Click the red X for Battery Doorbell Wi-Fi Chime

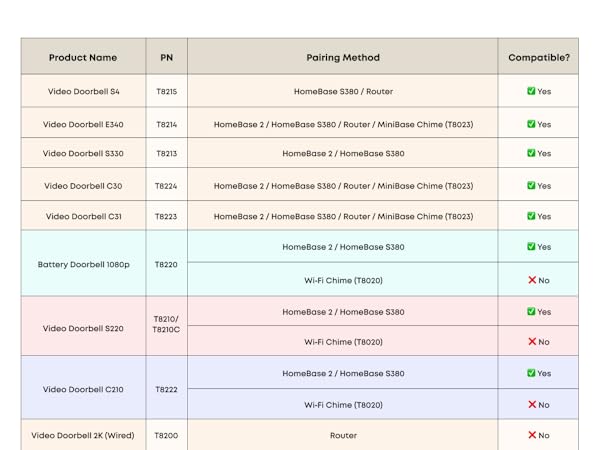coord(532,280)
